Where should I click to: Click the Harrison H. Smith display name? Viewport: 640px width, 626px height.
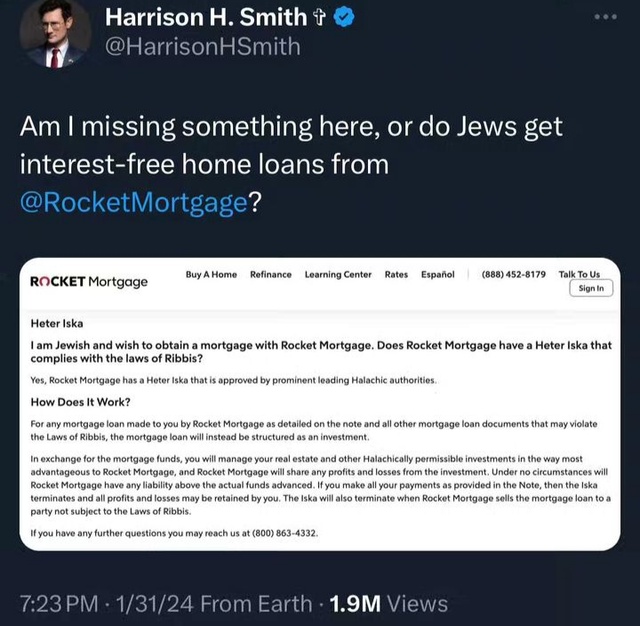tap(205, 17)
